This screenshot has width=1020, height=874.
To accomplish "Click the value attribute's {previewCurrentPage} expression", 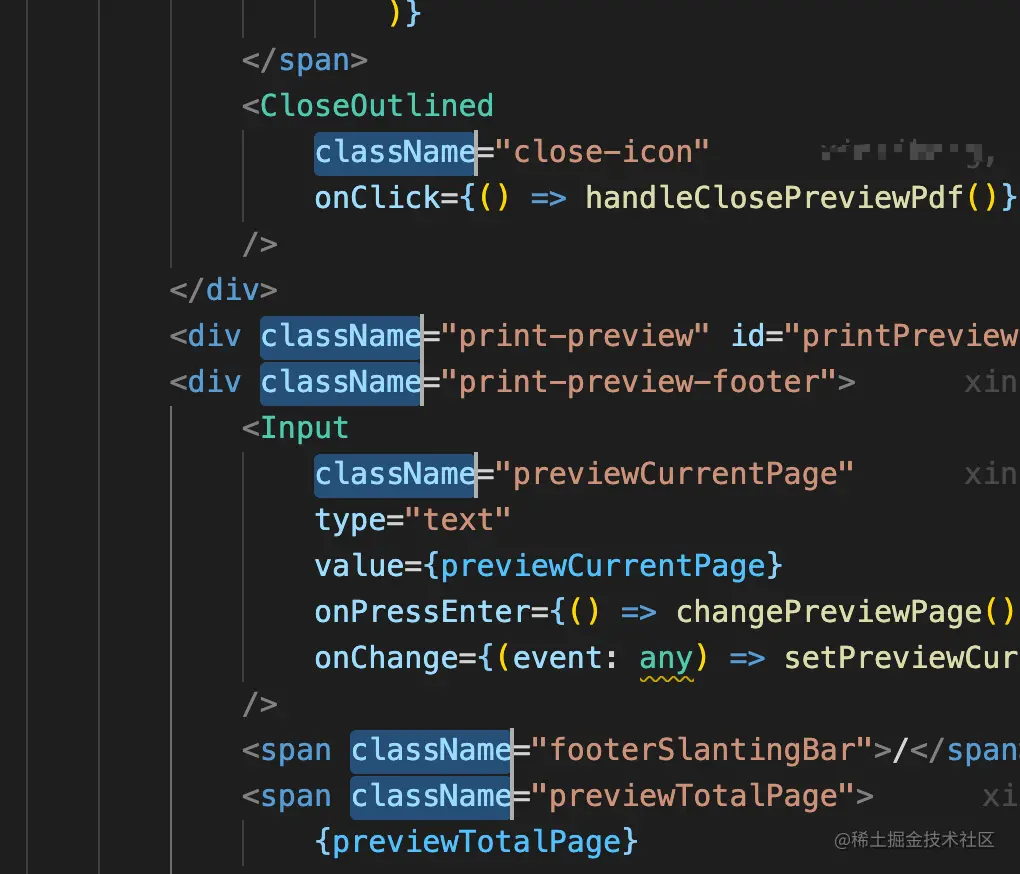I will (602, 566).
